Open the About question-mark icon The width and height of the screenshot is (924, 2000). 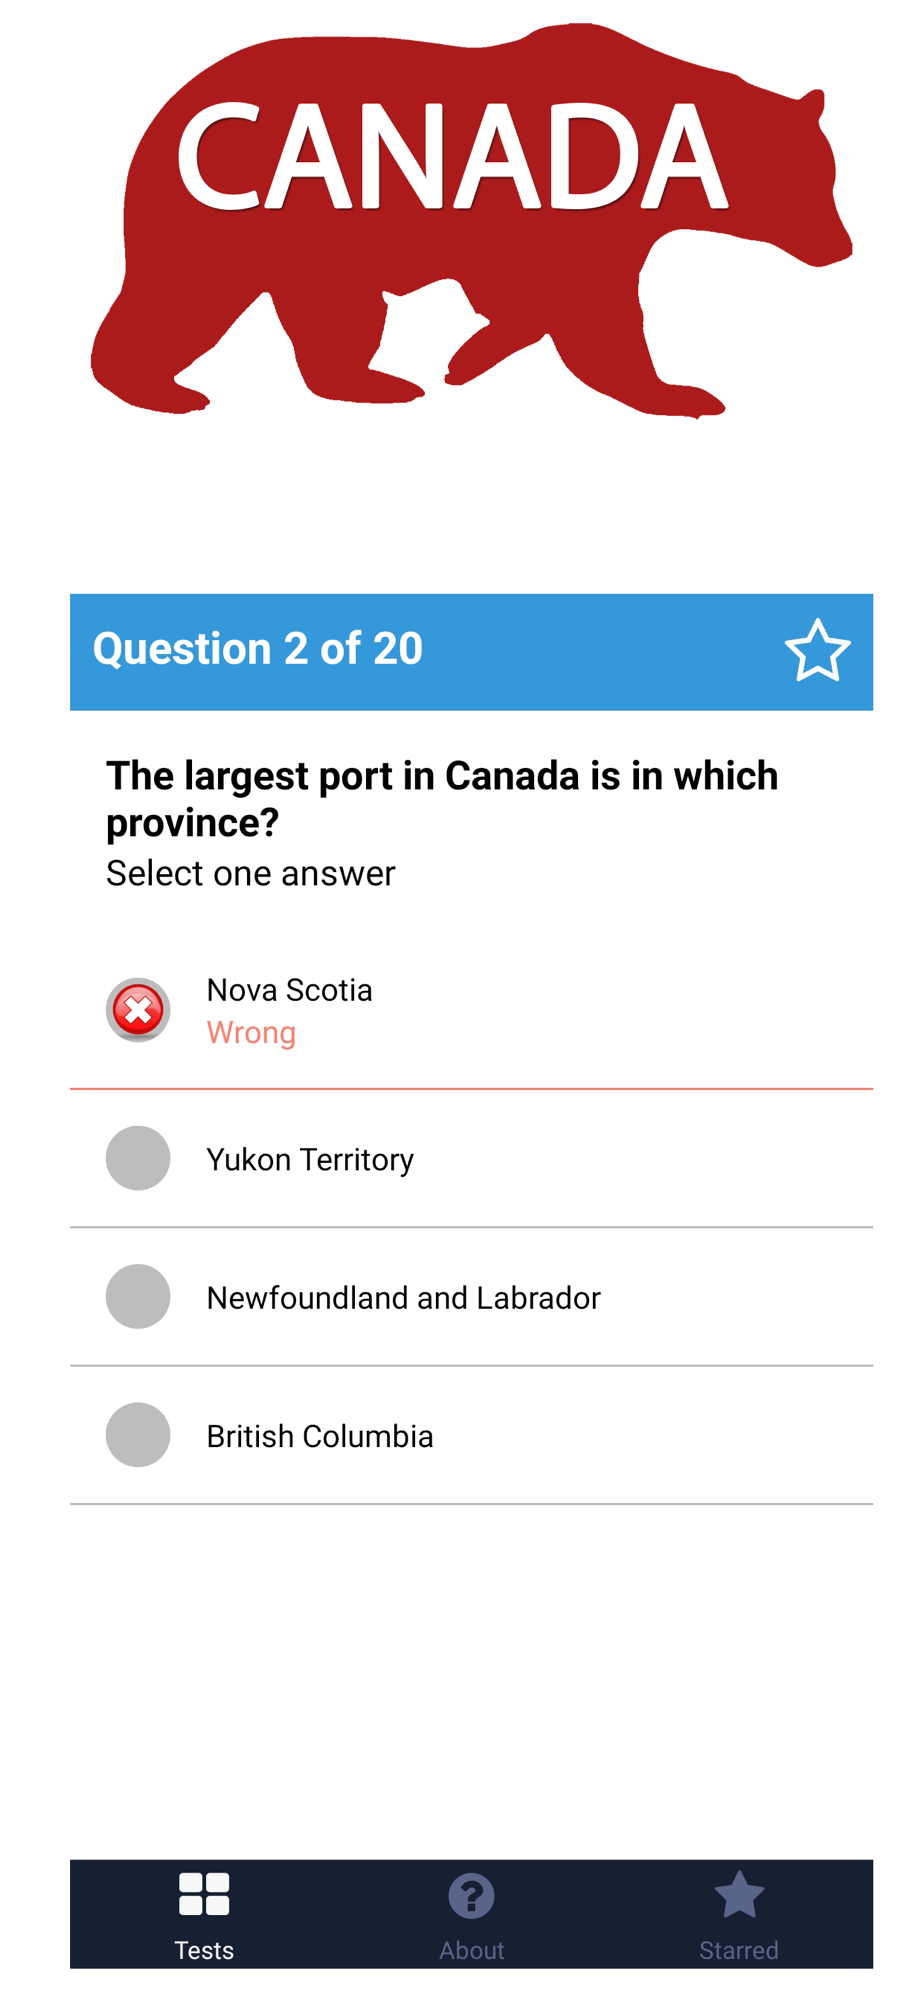click(x=471, y=1896)
